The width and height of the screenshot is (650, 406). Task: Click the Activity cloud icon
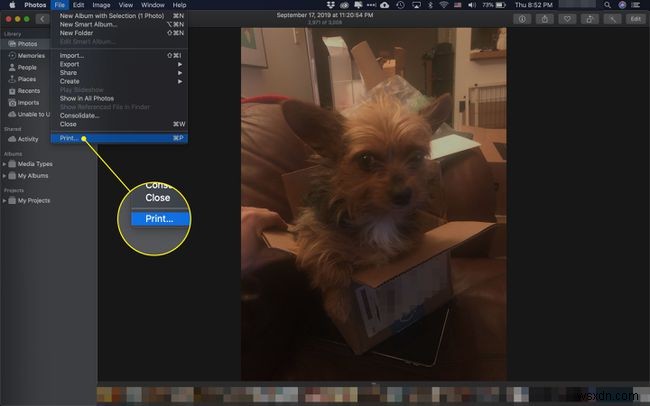[x=12, y=139]
